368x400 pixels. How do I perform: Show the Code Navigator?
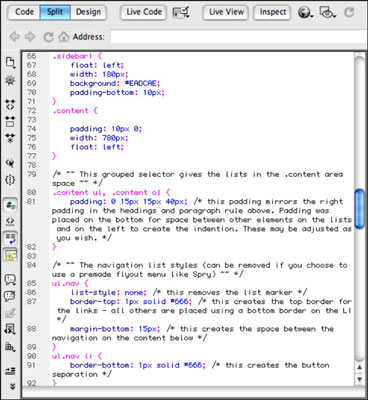(x=10, y=80)
